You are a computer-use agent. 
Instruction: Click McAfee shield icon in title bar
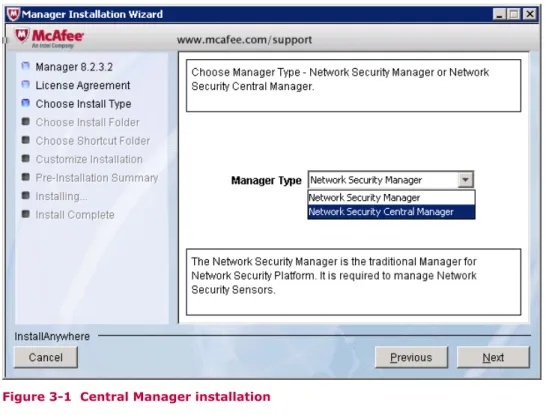[13, 14]
